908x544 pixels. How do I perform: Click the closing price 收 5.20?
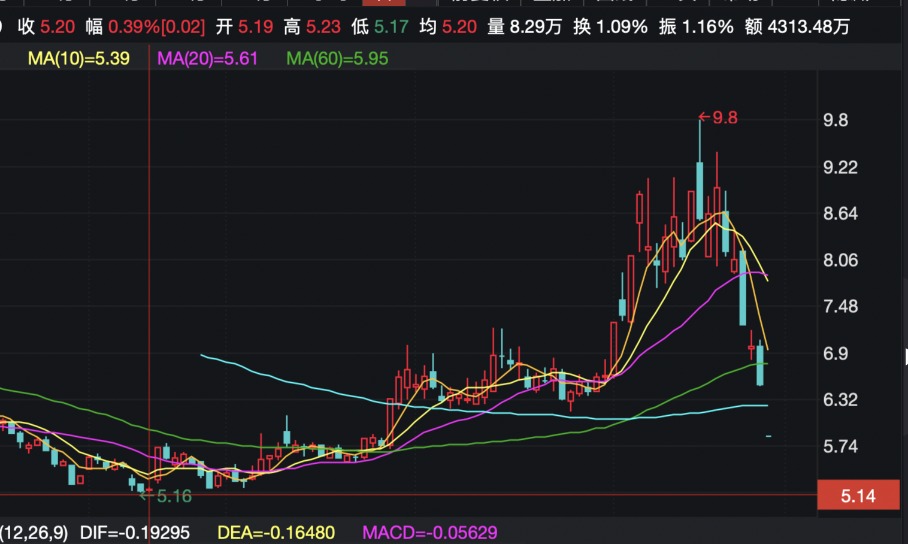(46, 27)
